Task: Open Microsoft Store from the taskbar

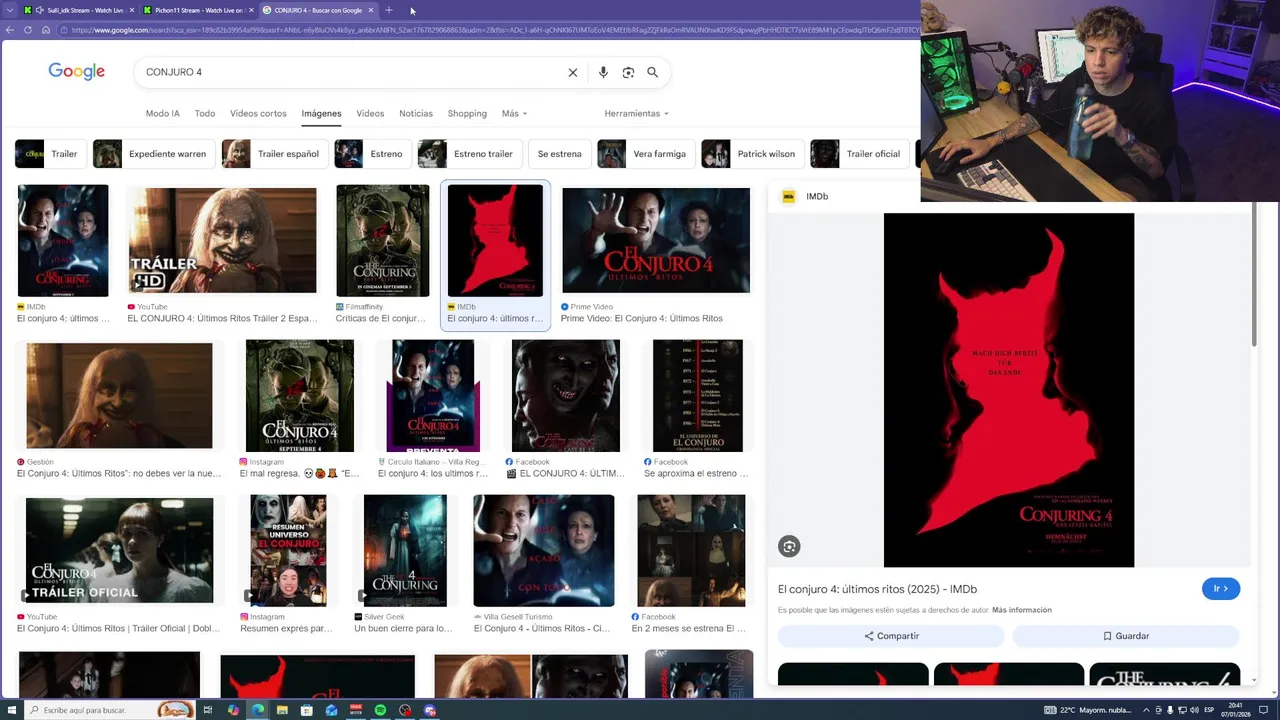Action: click(307, 710)
